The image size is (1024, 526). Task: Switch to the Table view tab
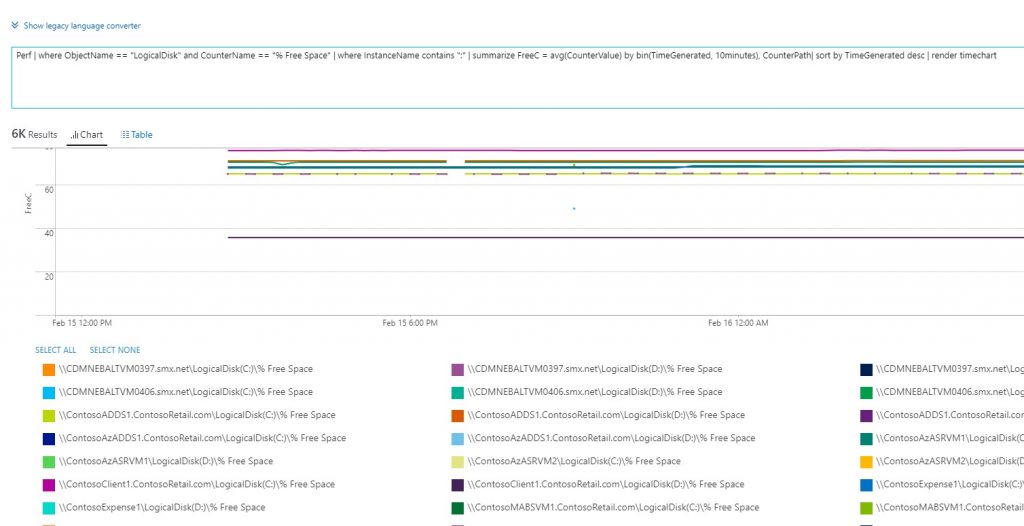[x=136, y=134]
